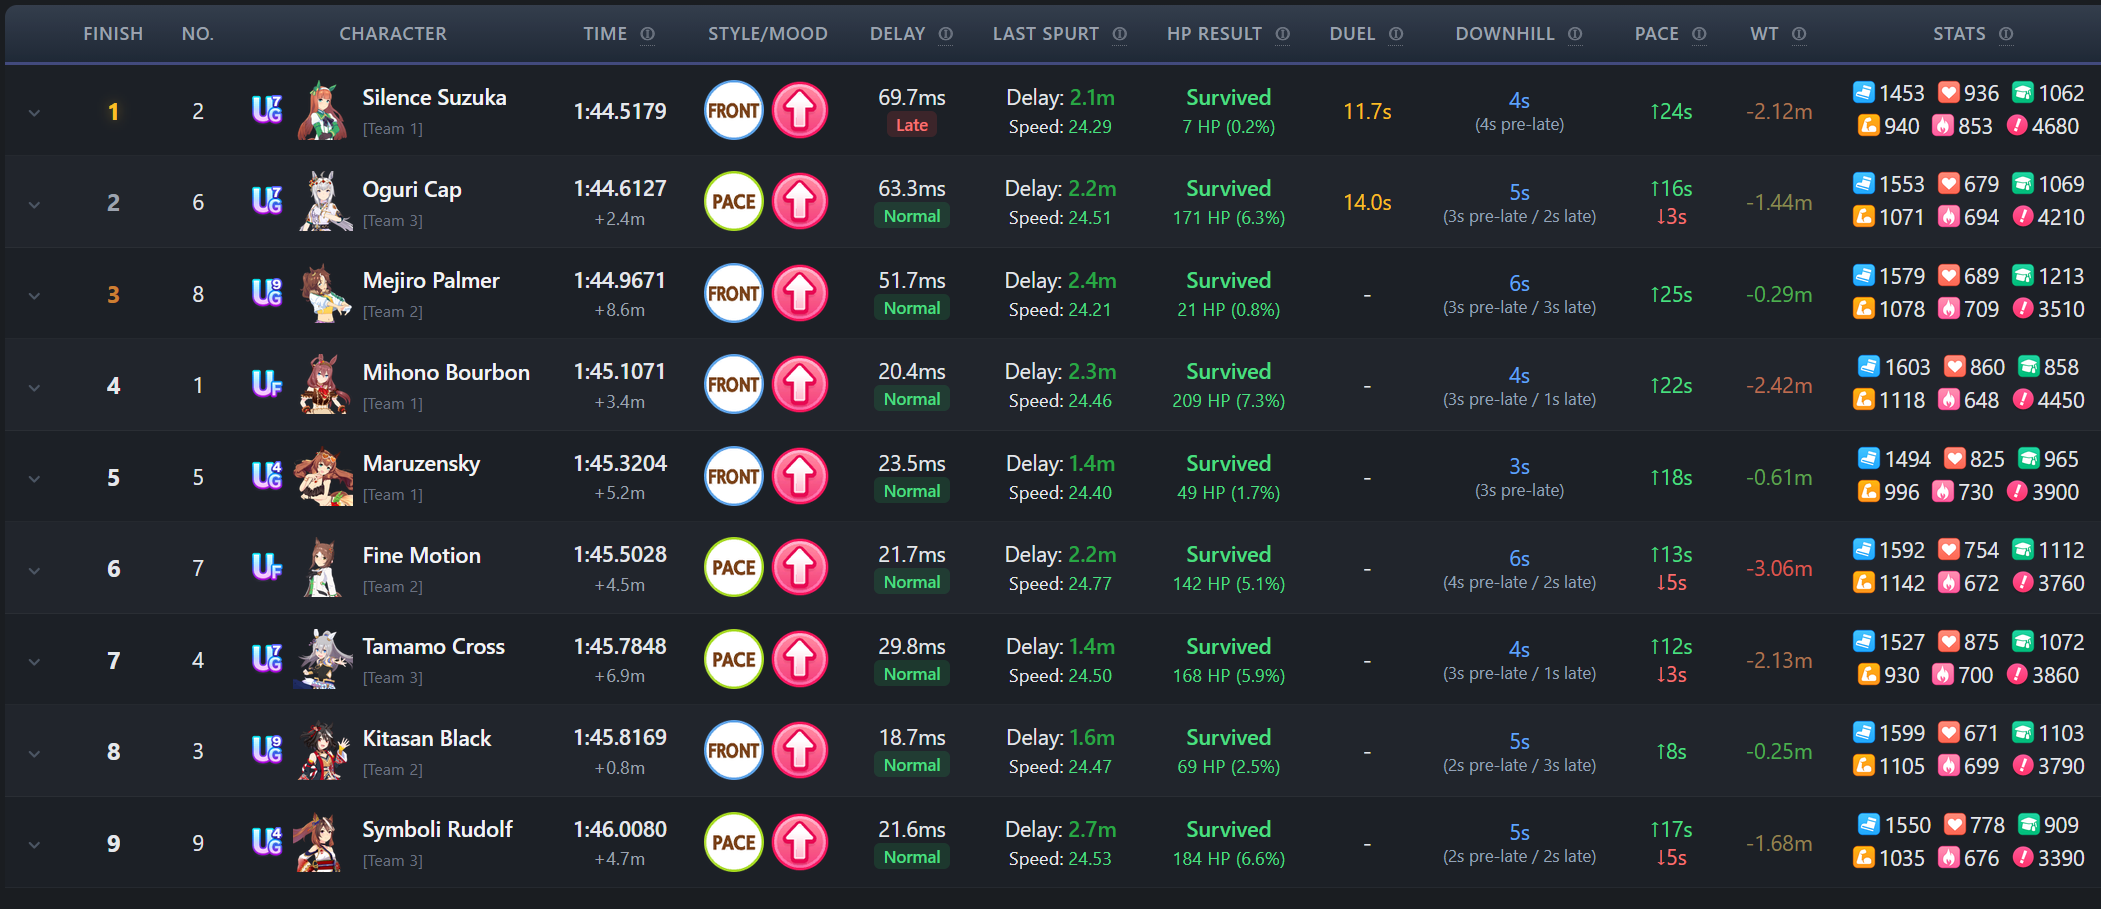Click Silence Suzuka's FRONT style badge
This screenshot has width=2101, height=909.
[x=734, y=110]
